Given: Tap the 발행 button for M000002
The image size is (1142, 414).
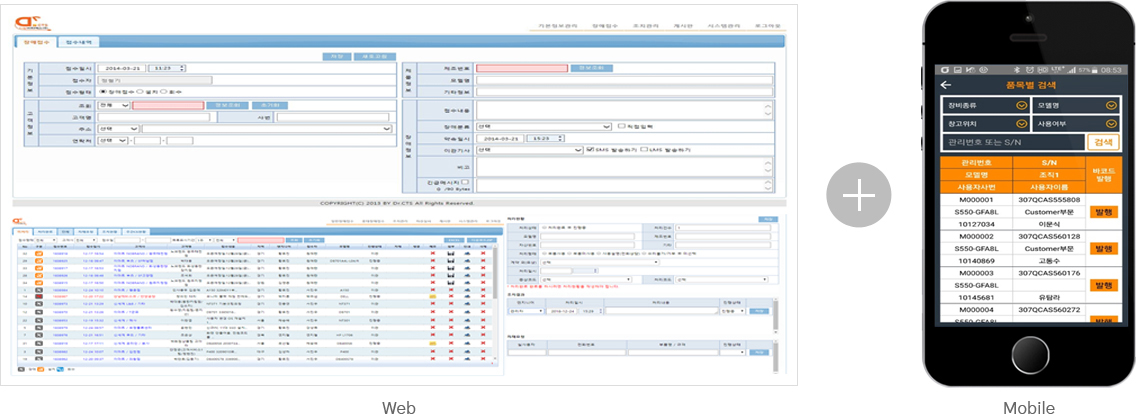Looking at the screenshot, I should [1104, 249].
